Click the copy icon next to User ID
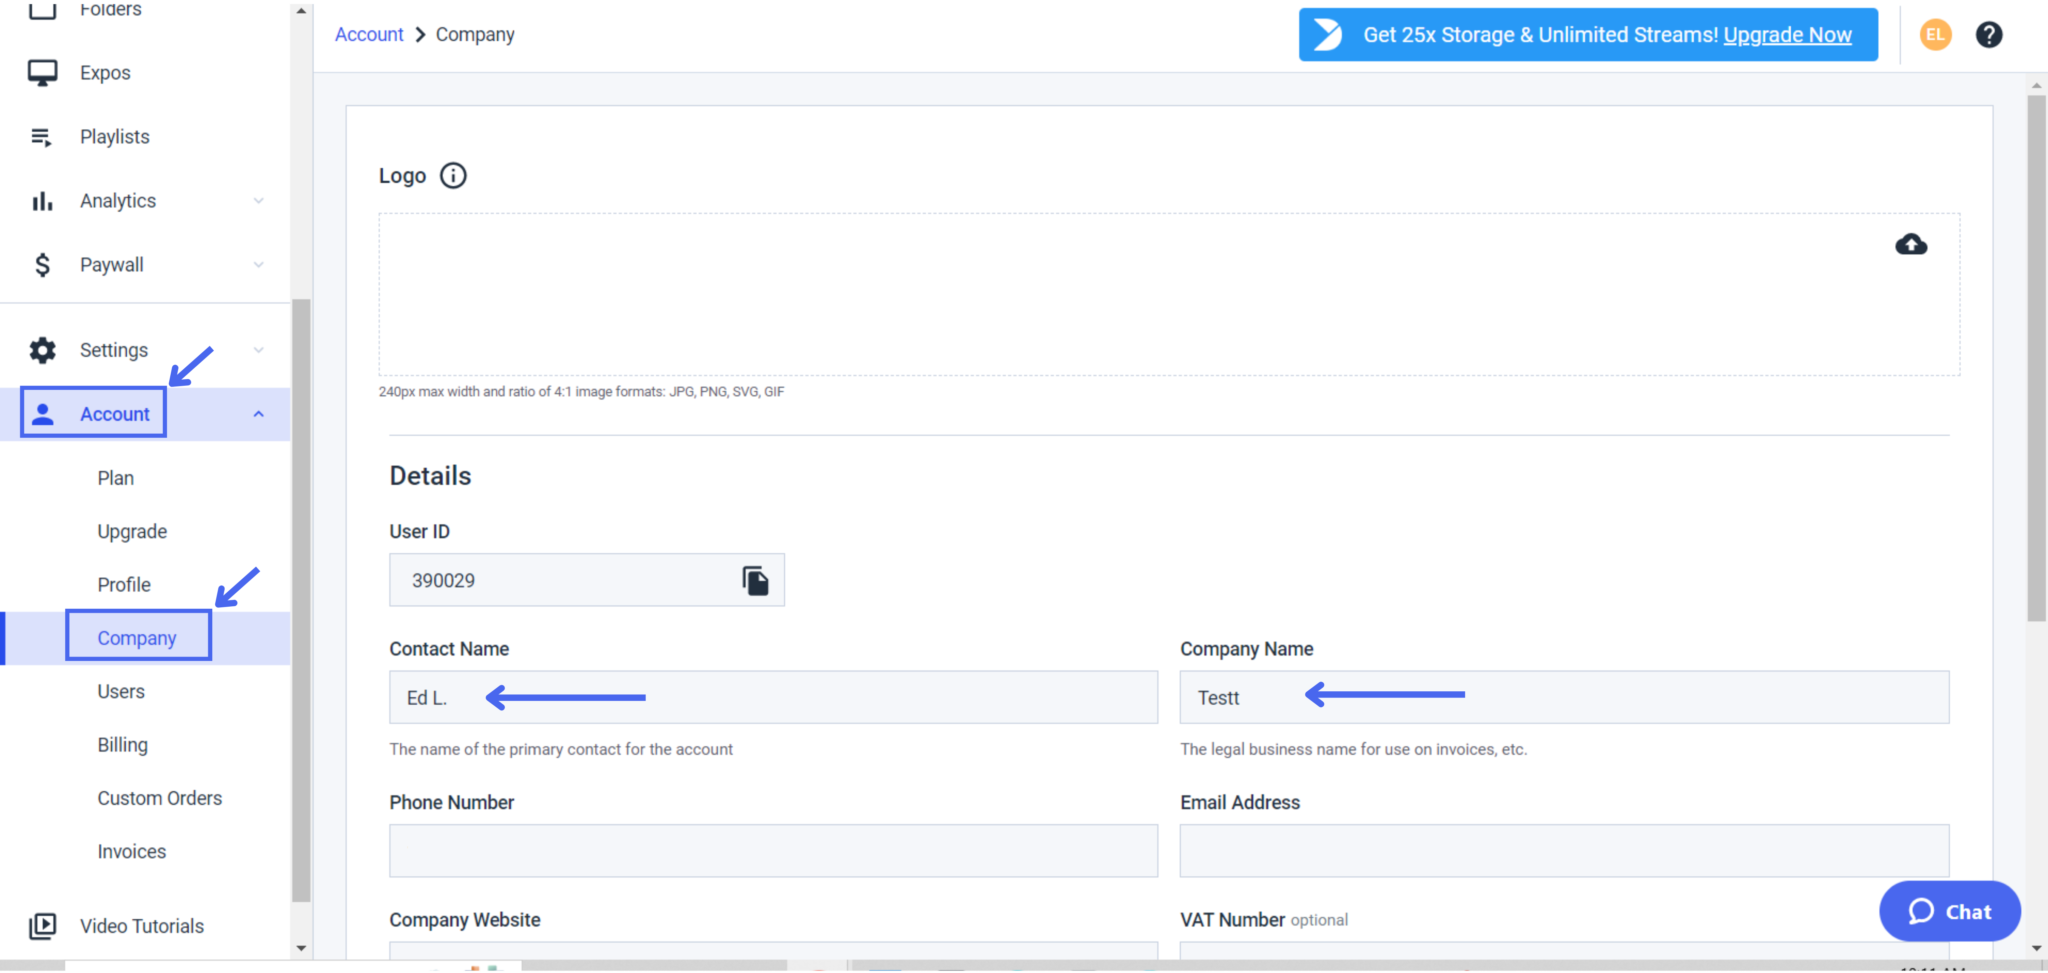This screenshot has height=973, width=2048. 753,580
